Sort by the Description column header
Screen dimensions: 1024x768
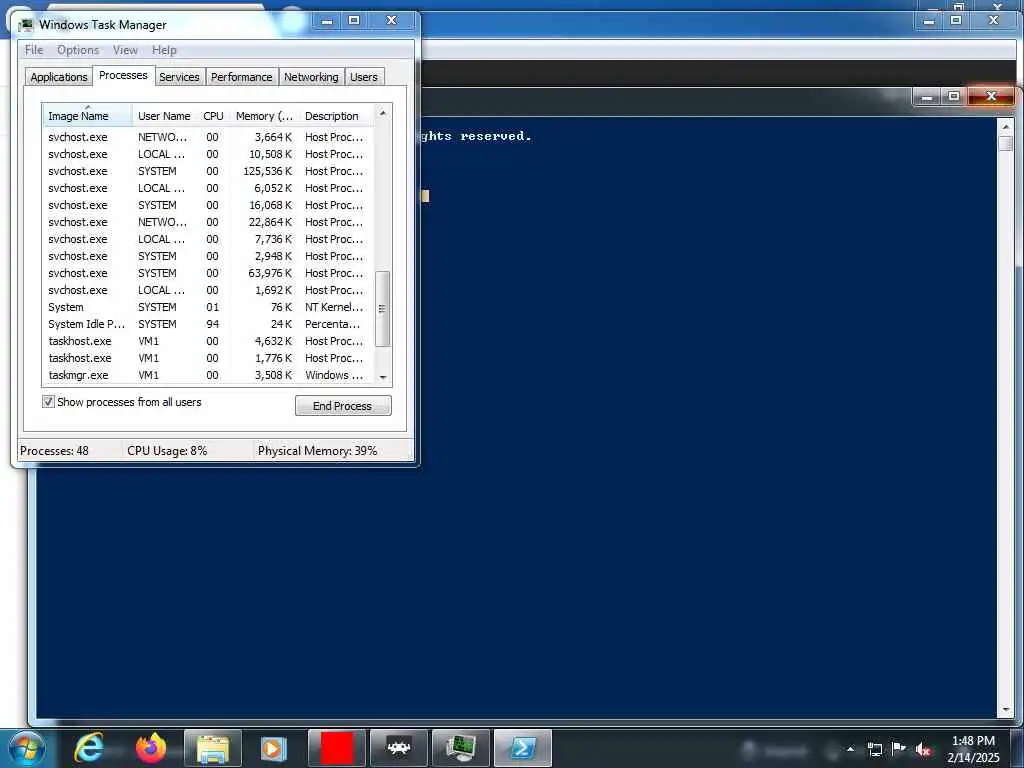point(336,116)
